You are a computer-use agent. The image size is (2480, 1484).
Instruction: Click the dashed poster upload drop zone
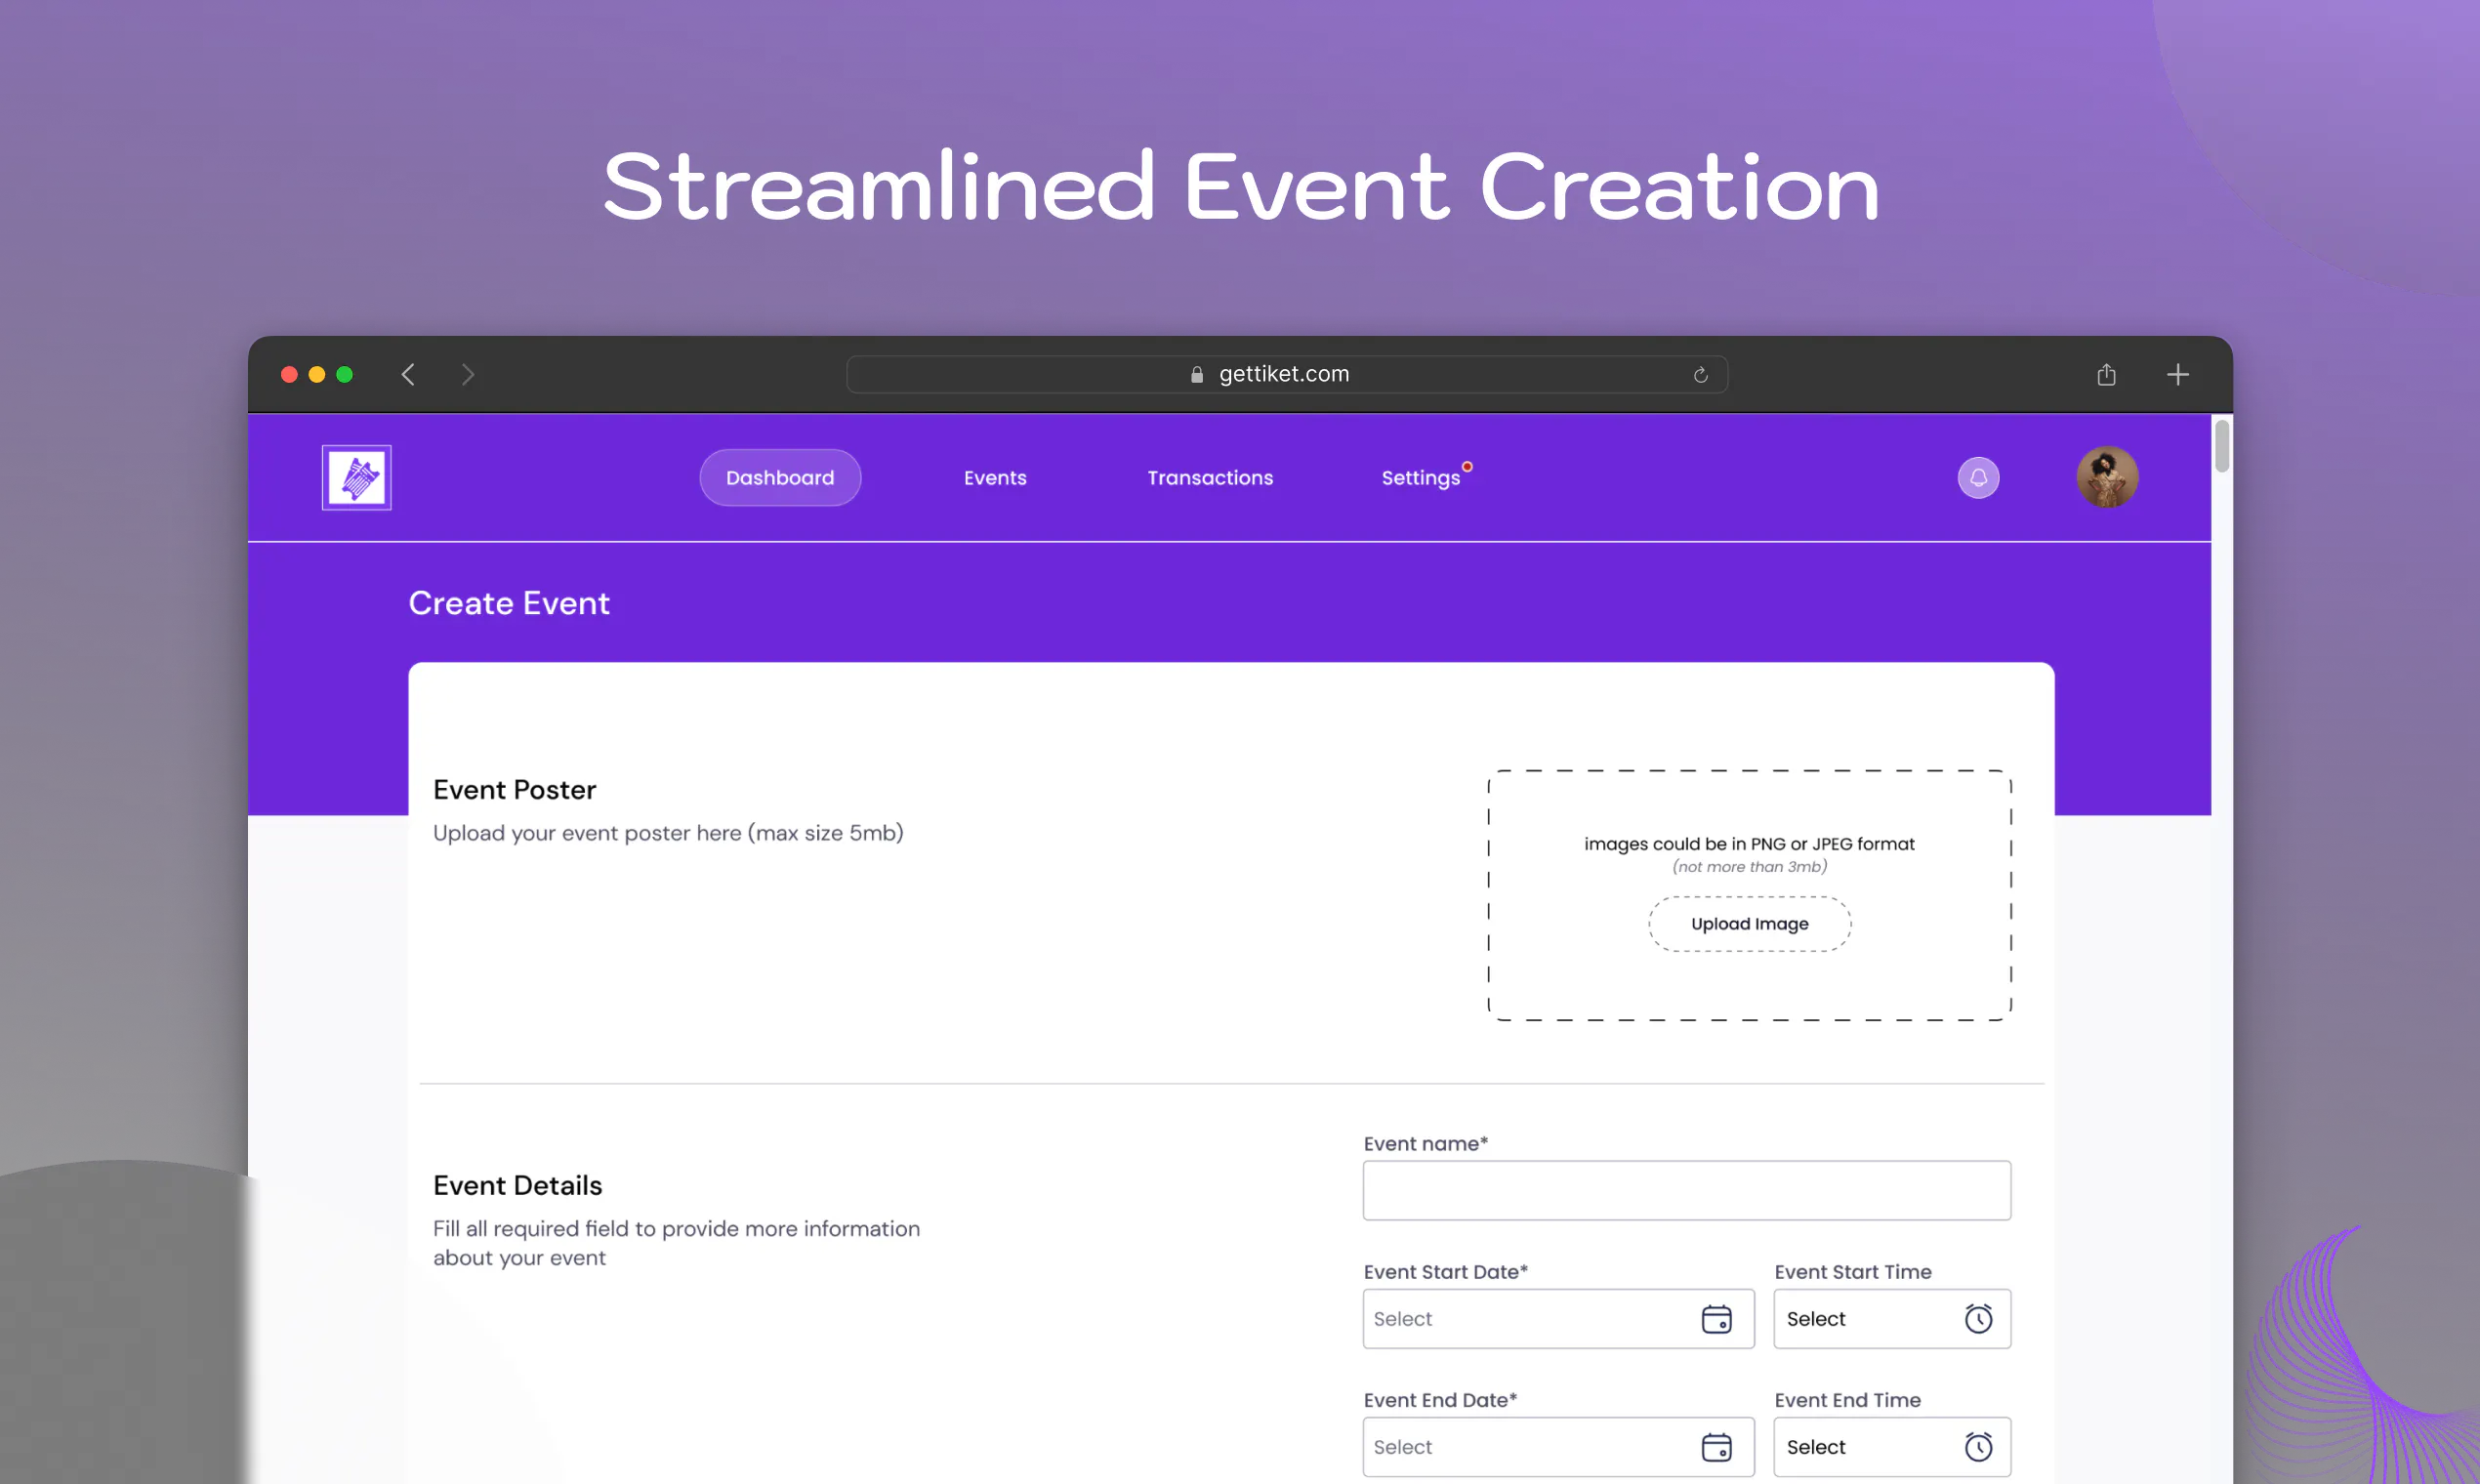(x=1749, y=895)
